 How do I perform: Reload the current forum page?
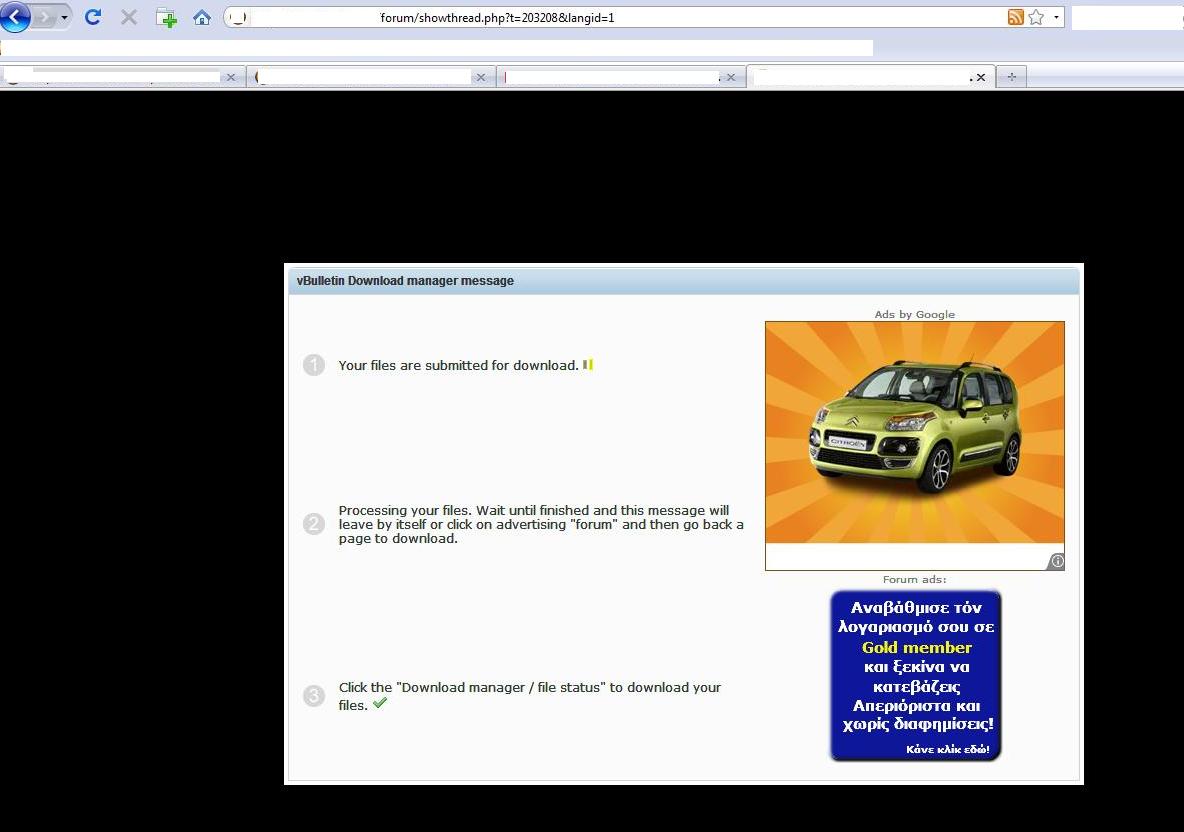coord(93,17)
